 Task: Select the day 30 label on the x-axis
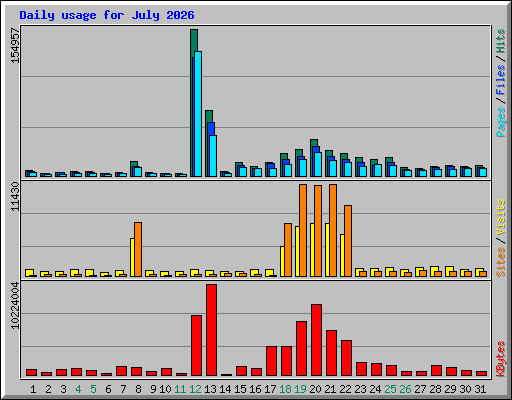[465, 389]
